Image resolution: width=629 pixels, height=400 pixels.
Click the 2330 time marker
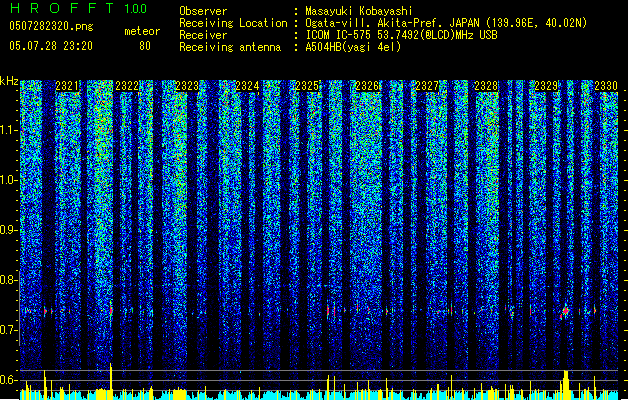[x=606, y=86]
